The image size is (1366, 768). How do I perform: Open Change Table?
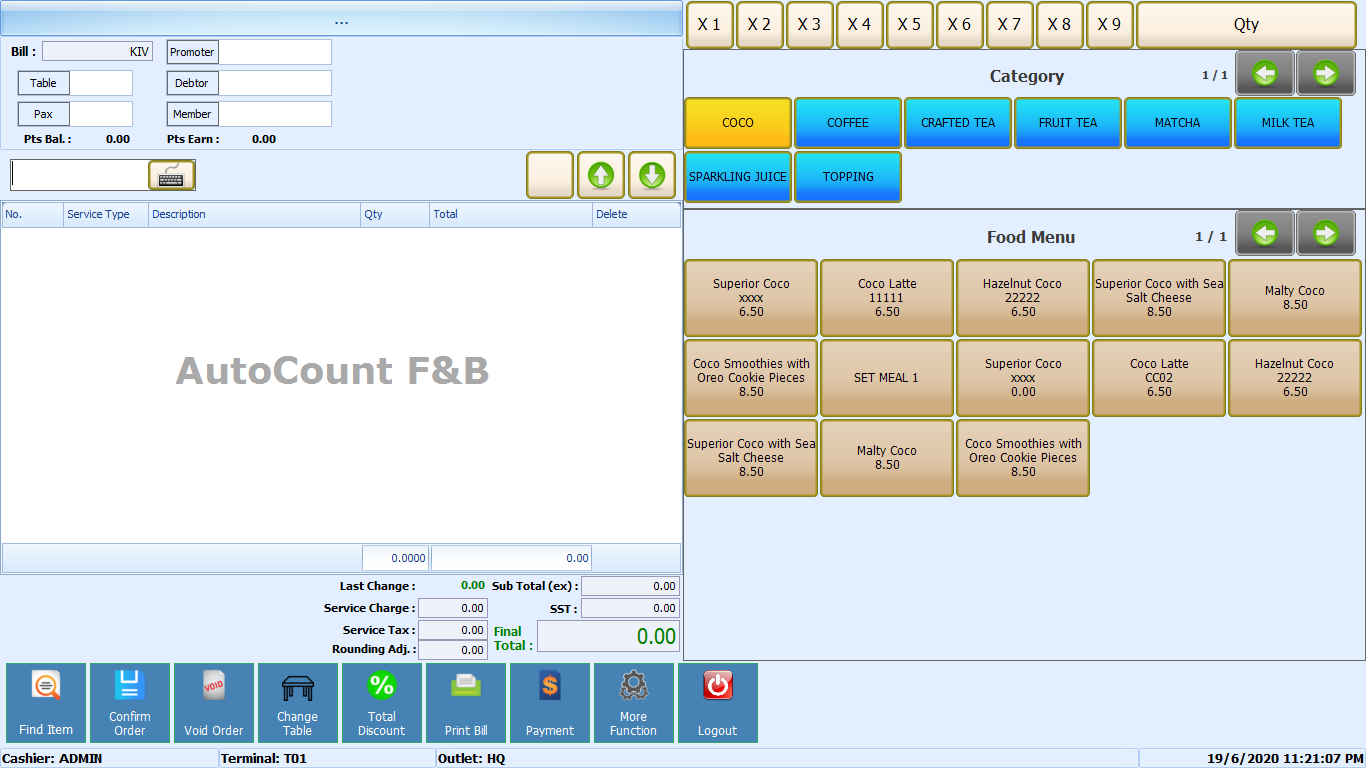click(298, 703)
